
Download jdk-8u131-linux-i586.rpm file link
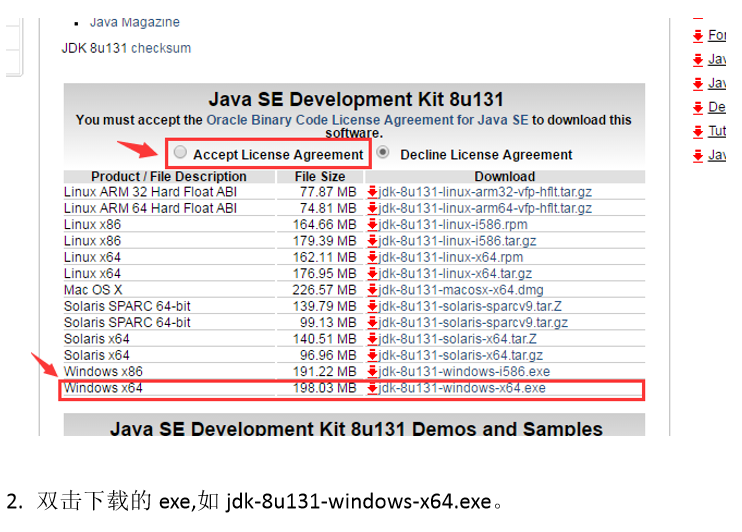453,225
